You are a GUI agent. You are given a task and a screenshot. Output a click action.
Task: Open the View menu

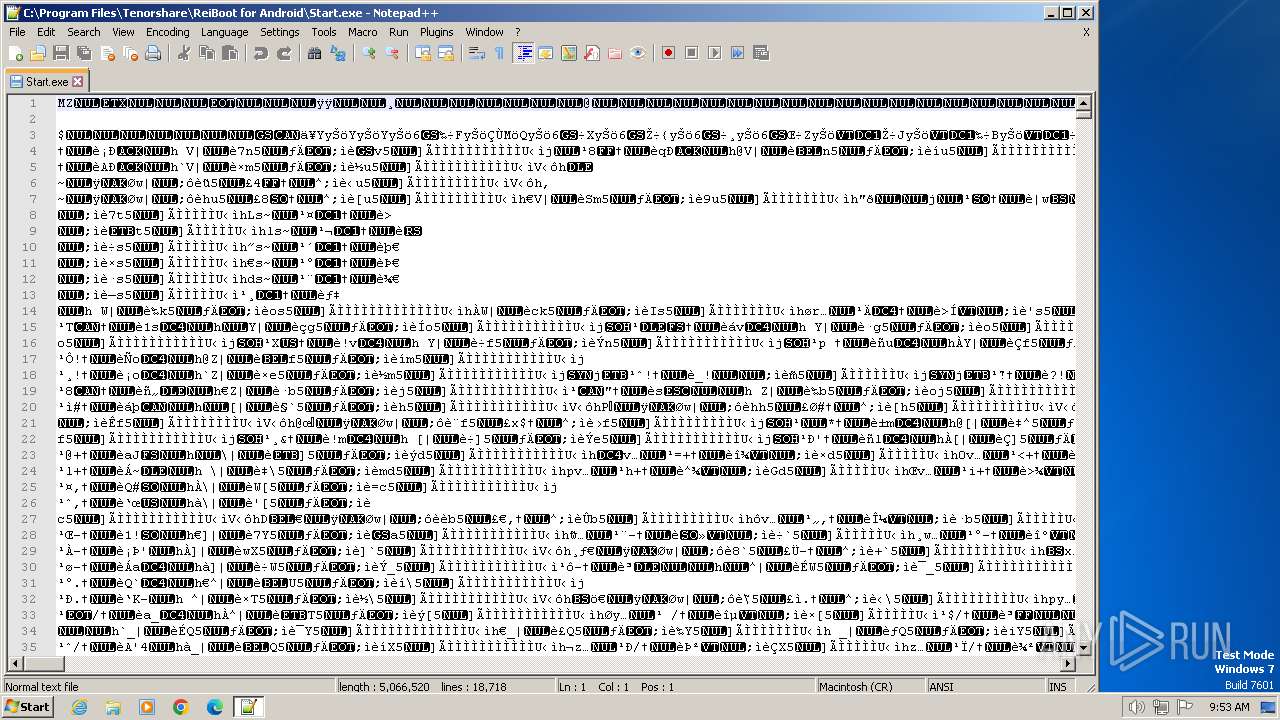click(x=123, y=32)
